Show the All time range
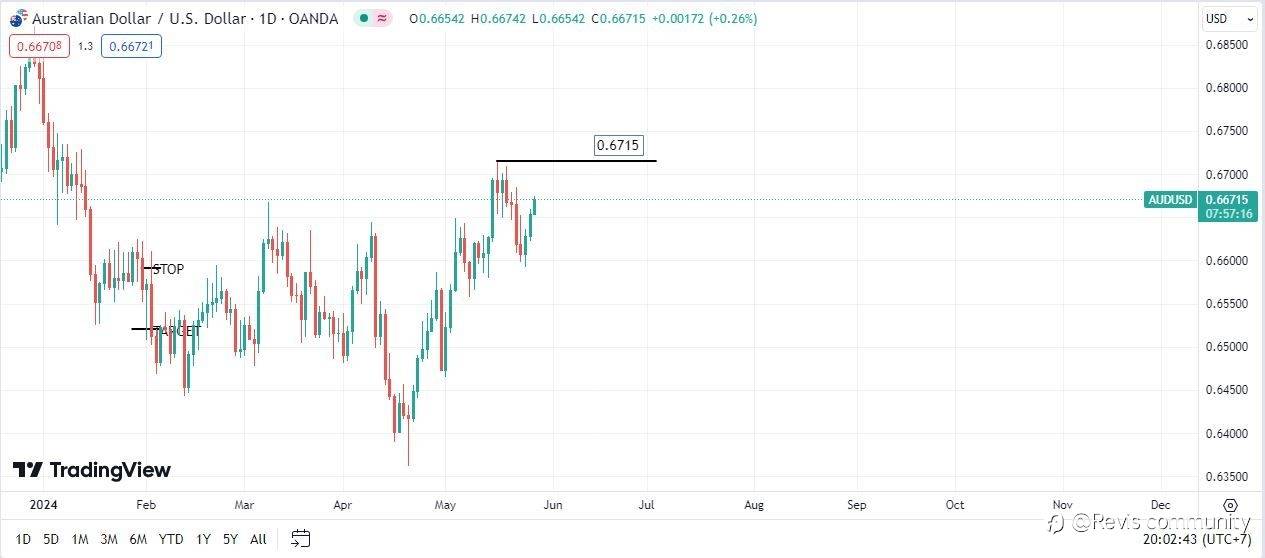 [x=258, y=539]
